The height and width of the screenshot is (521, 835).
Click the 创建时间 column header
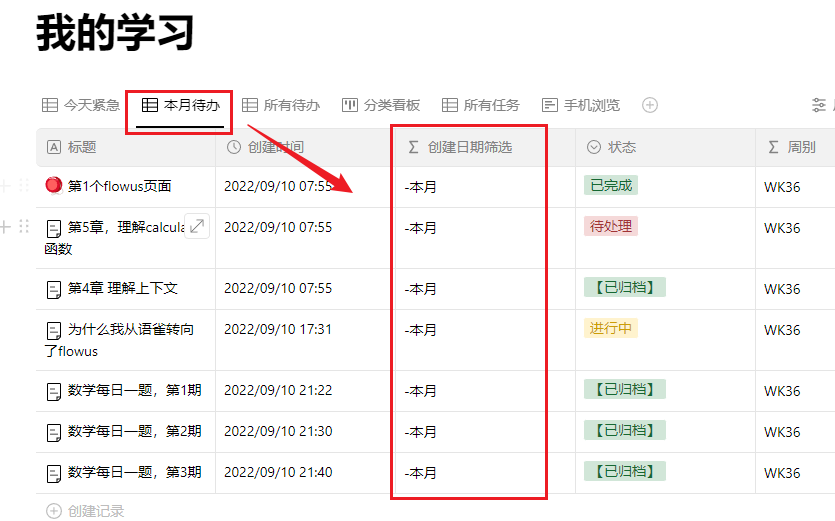[304, 147]
